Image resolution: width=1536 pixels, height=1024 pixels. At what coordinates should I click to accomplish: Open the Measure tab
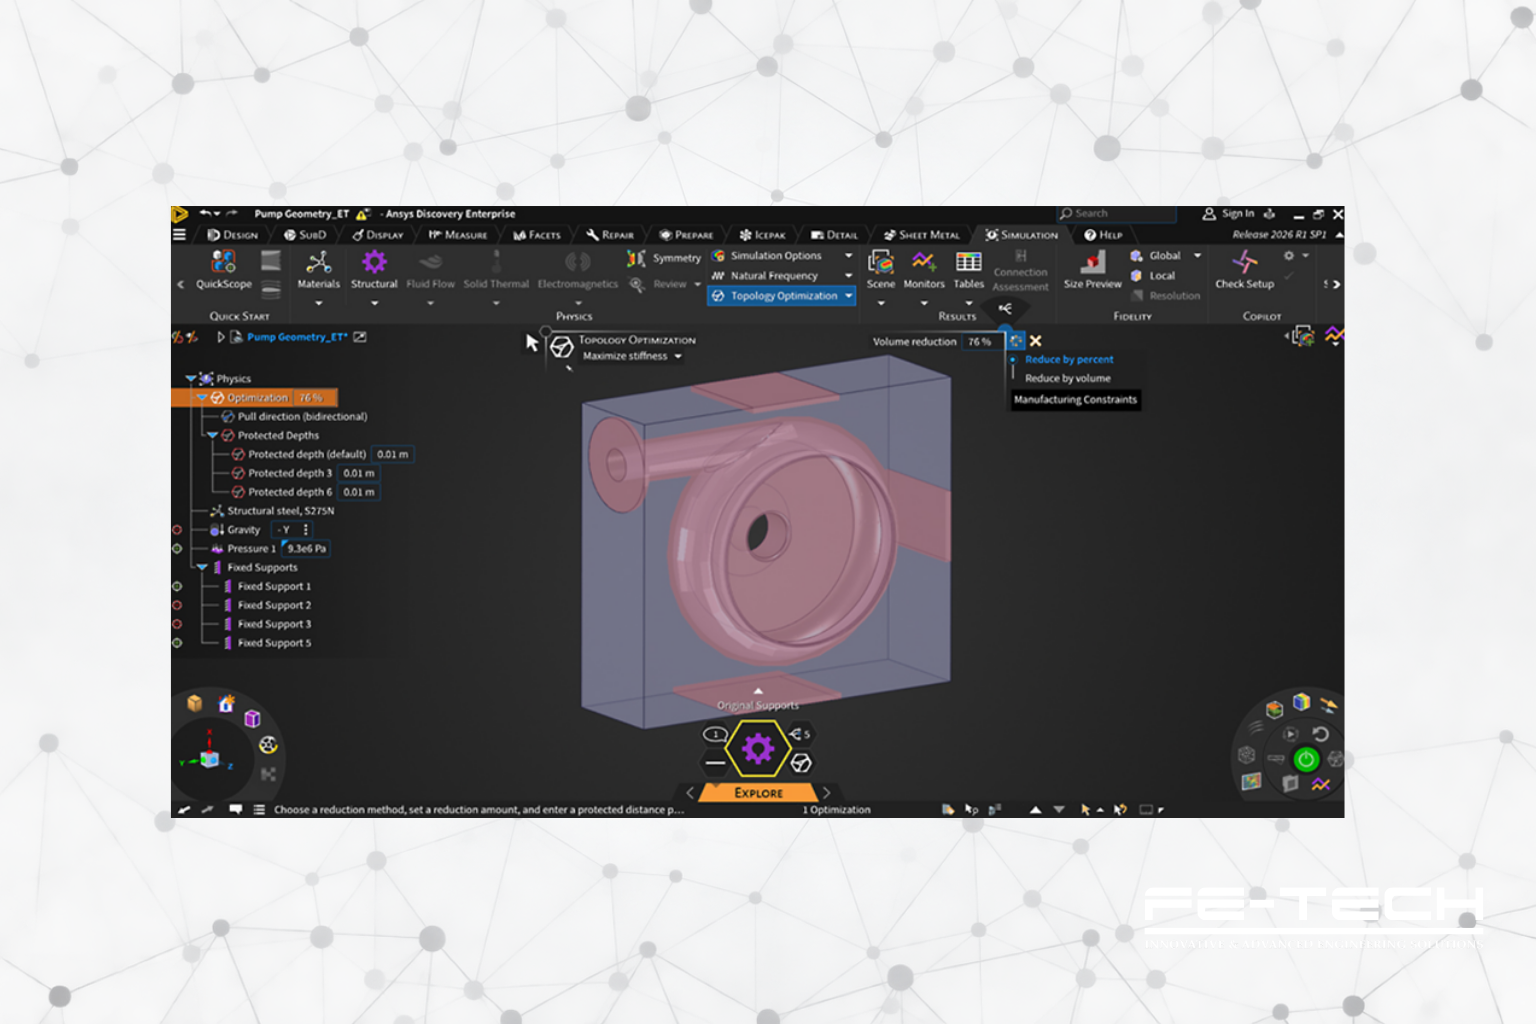pos(458,235)
